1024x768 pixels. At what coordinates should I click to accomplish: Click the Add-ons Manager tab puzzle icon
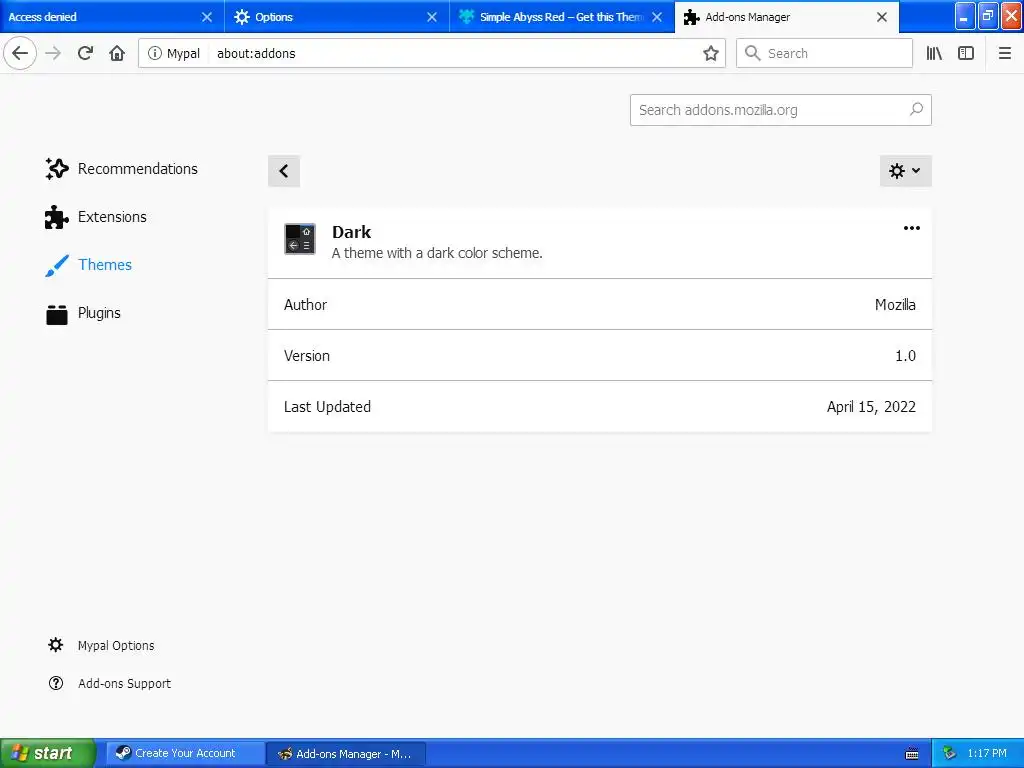coord(692,18)
